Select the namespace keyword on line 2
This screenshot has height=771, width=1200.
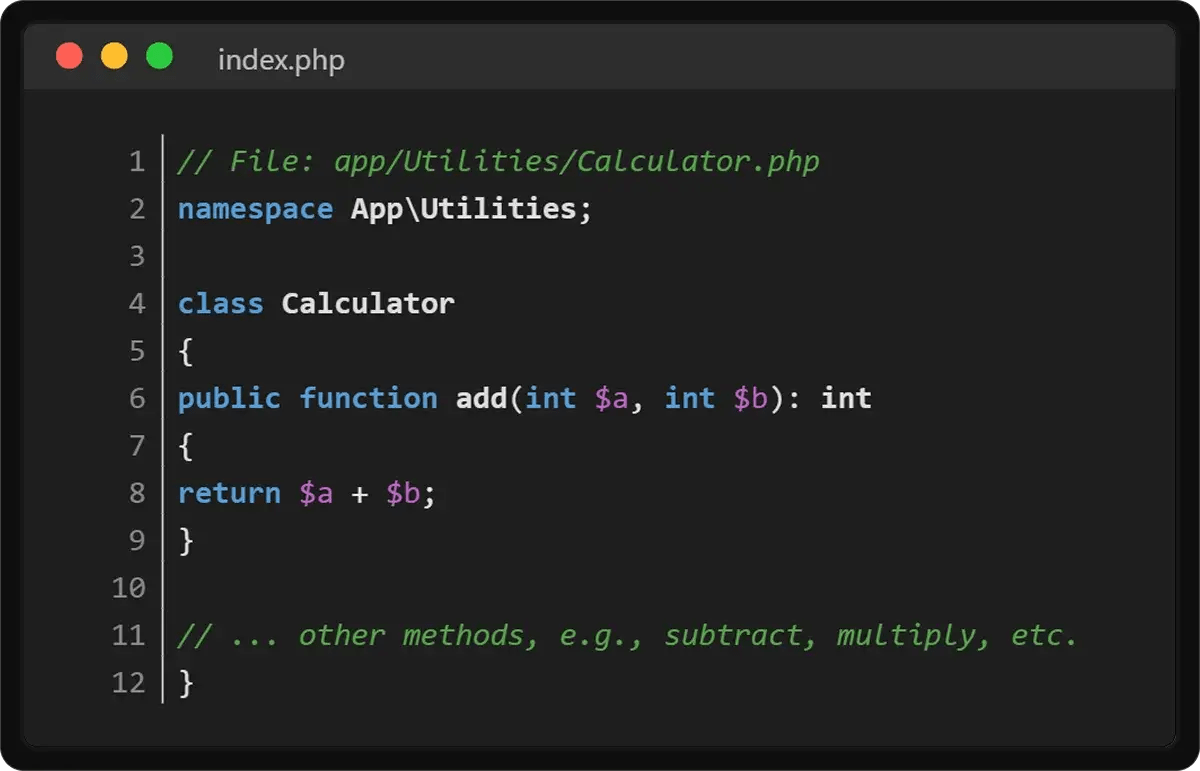255,208
